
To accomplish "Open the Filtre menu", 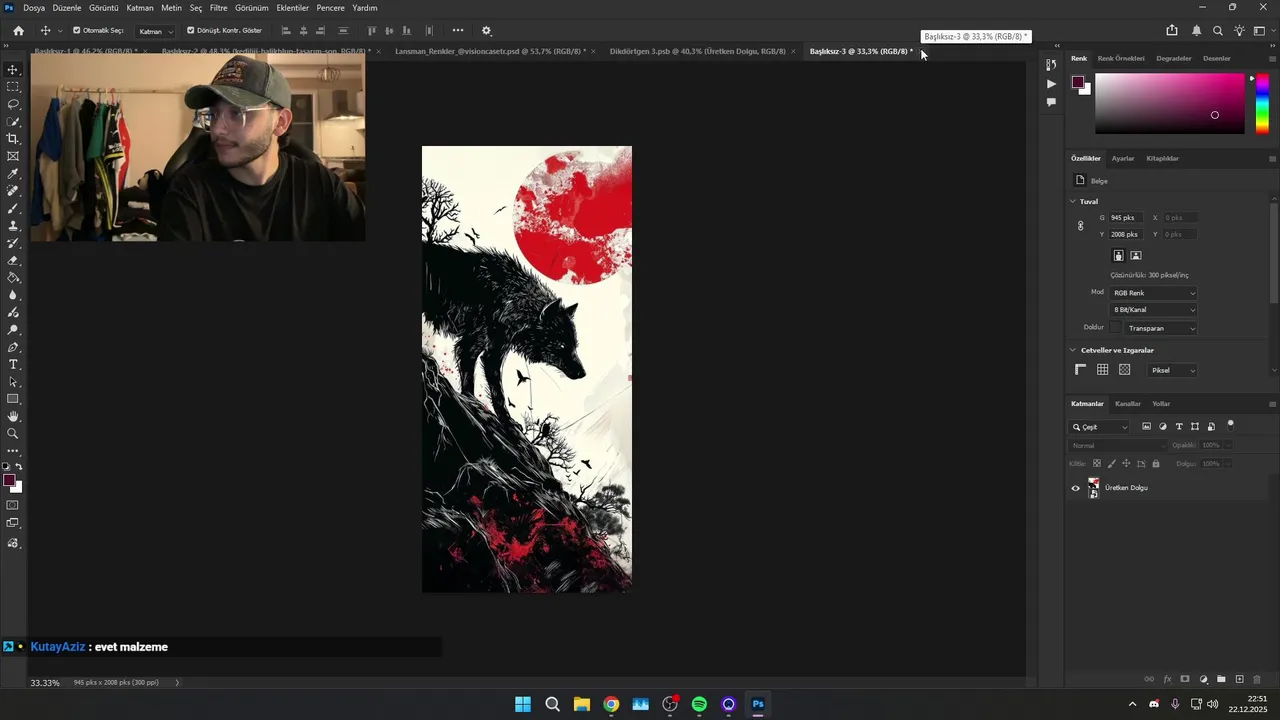I will [218, 8].
